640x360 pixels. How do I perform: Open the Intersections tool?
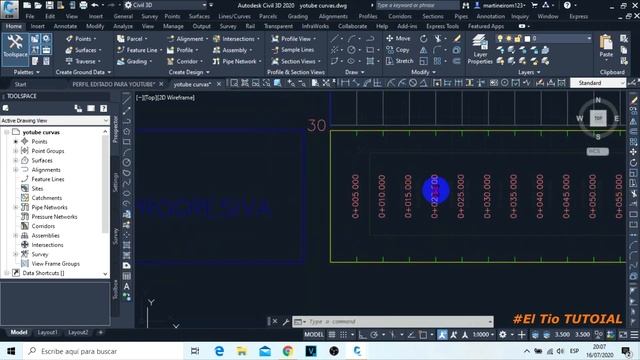235,39
